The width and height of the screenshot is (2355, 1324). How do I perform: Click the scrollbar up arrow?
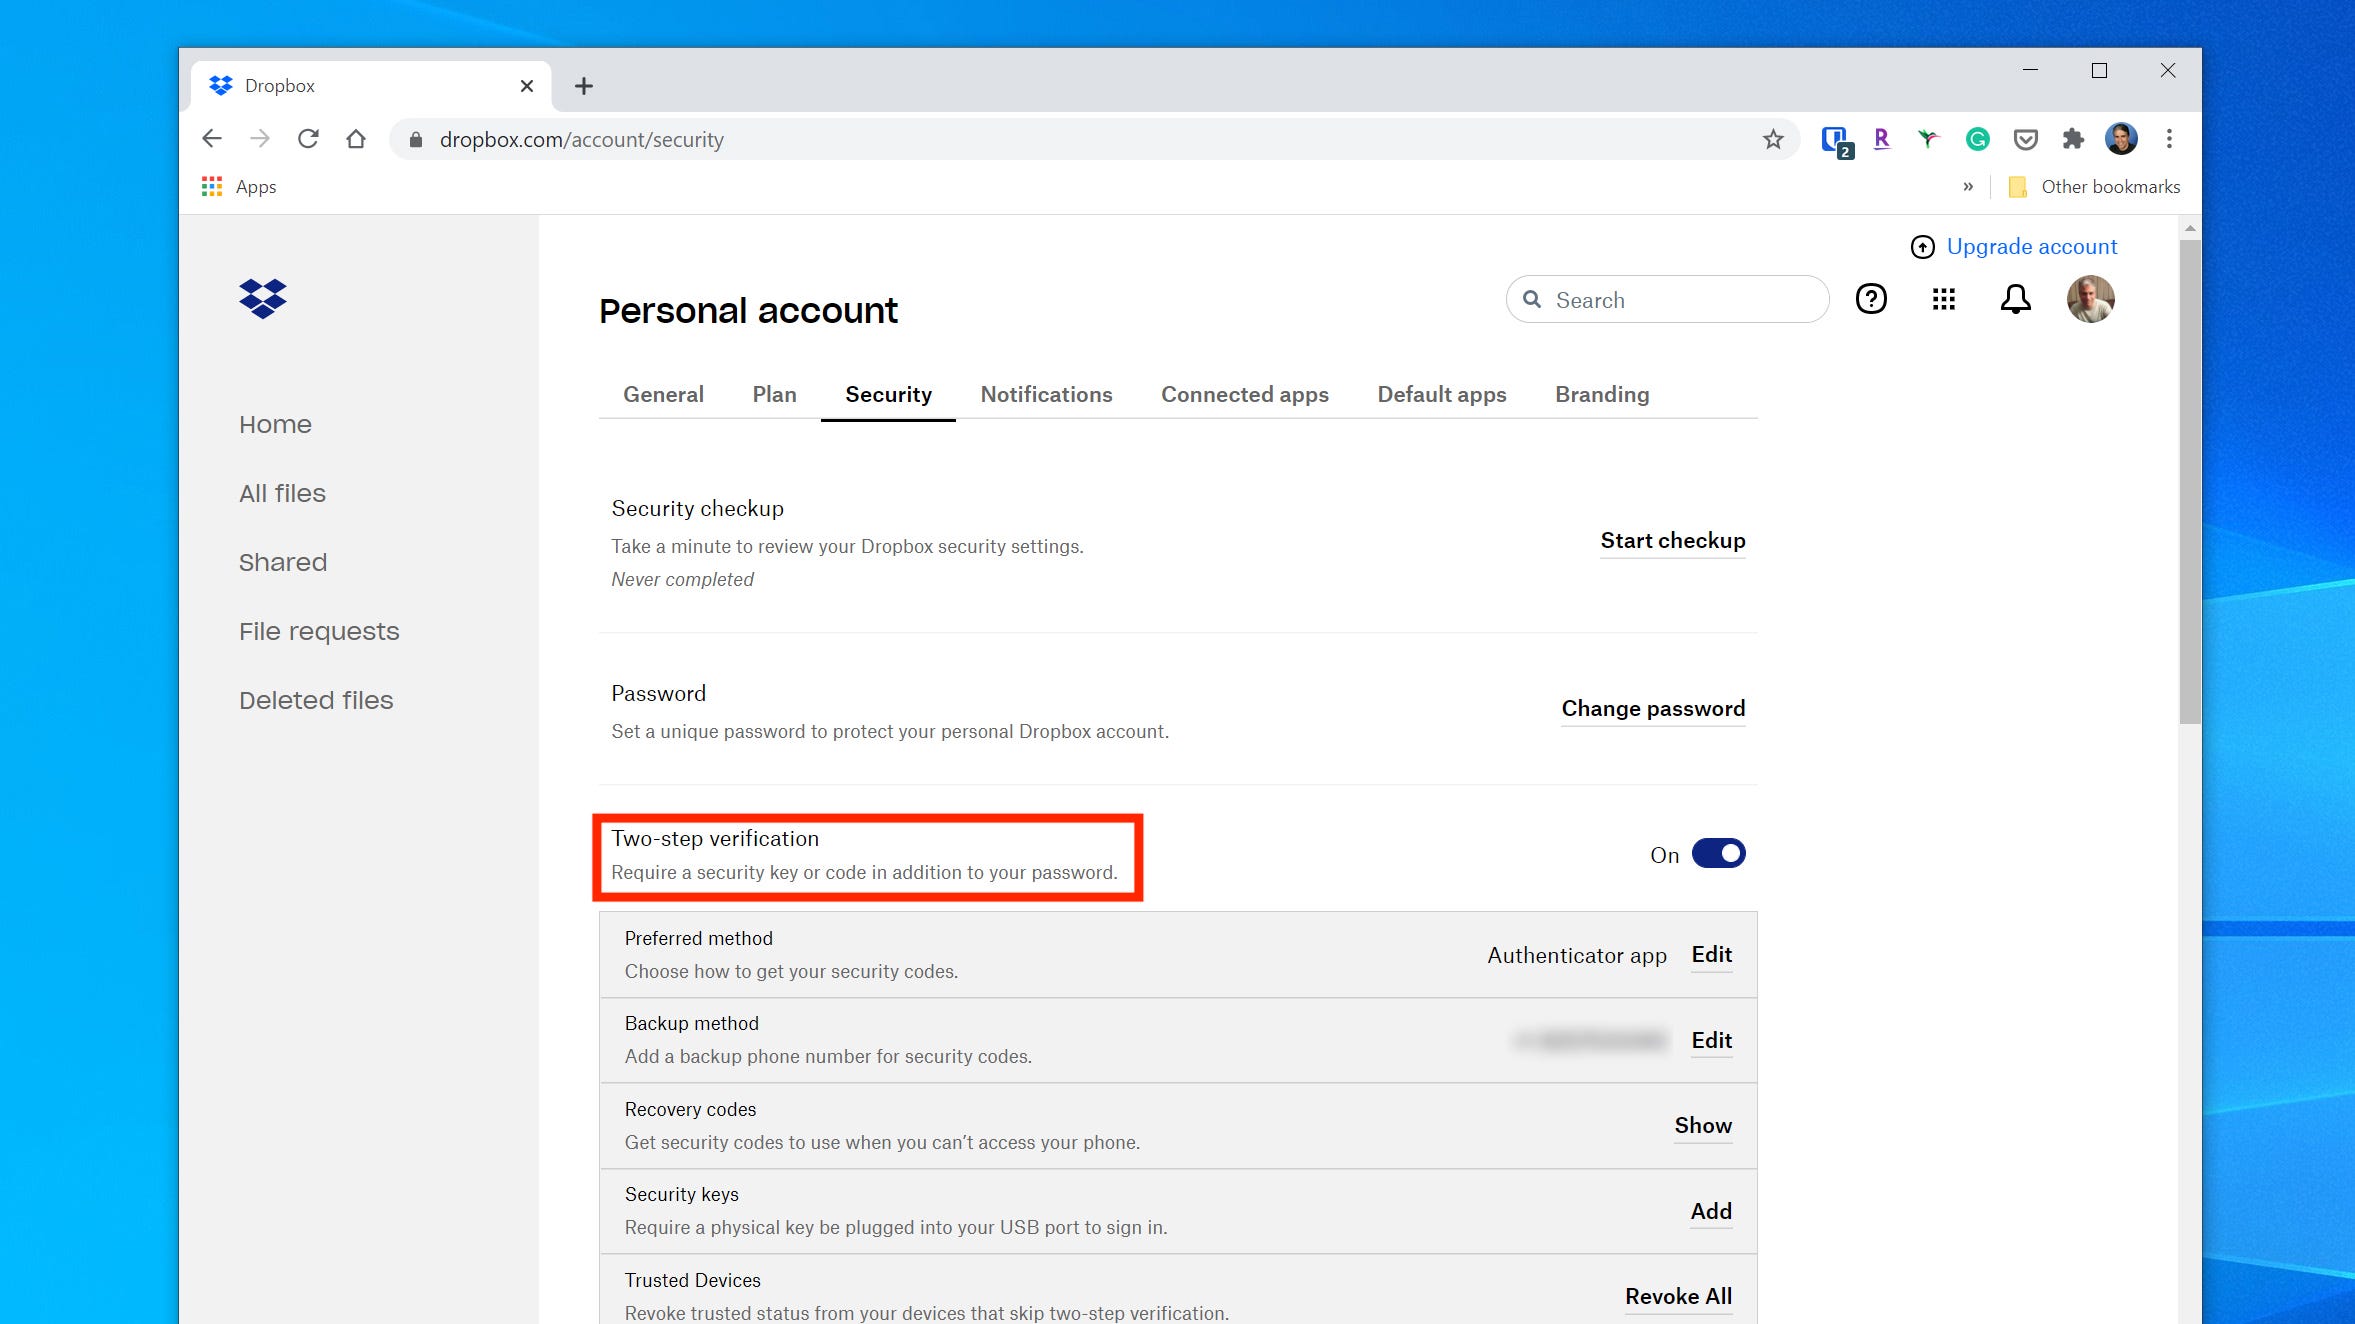point(2189,228)
